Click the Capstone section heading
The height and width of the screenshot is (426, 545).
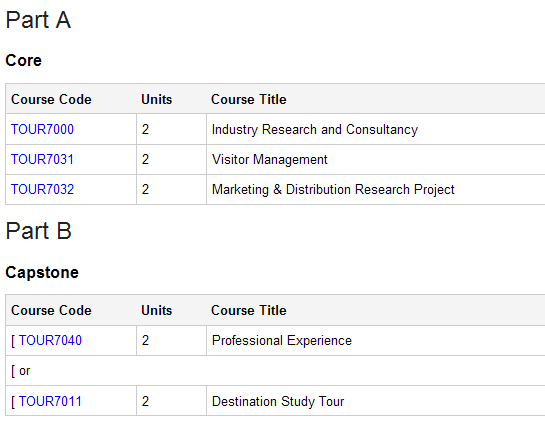tap(42, 272)
